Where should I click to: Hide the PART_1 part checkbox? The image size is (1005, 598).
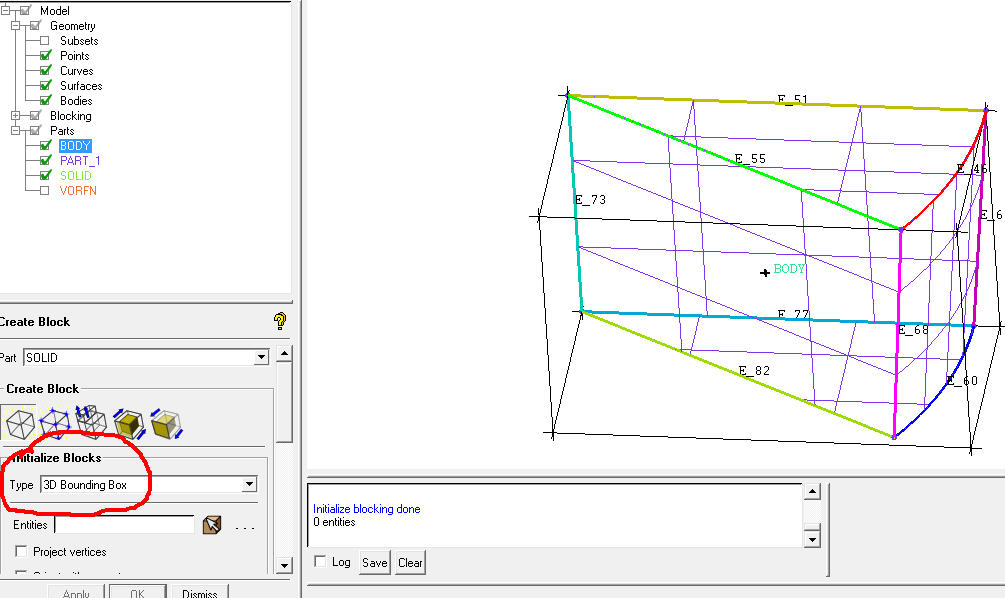[45, 160]
